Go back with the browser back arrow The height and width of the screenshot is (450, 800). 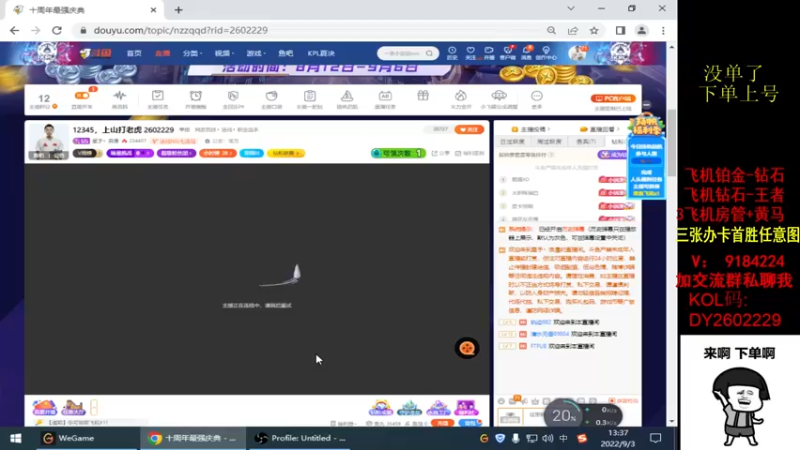click(14, 31)
